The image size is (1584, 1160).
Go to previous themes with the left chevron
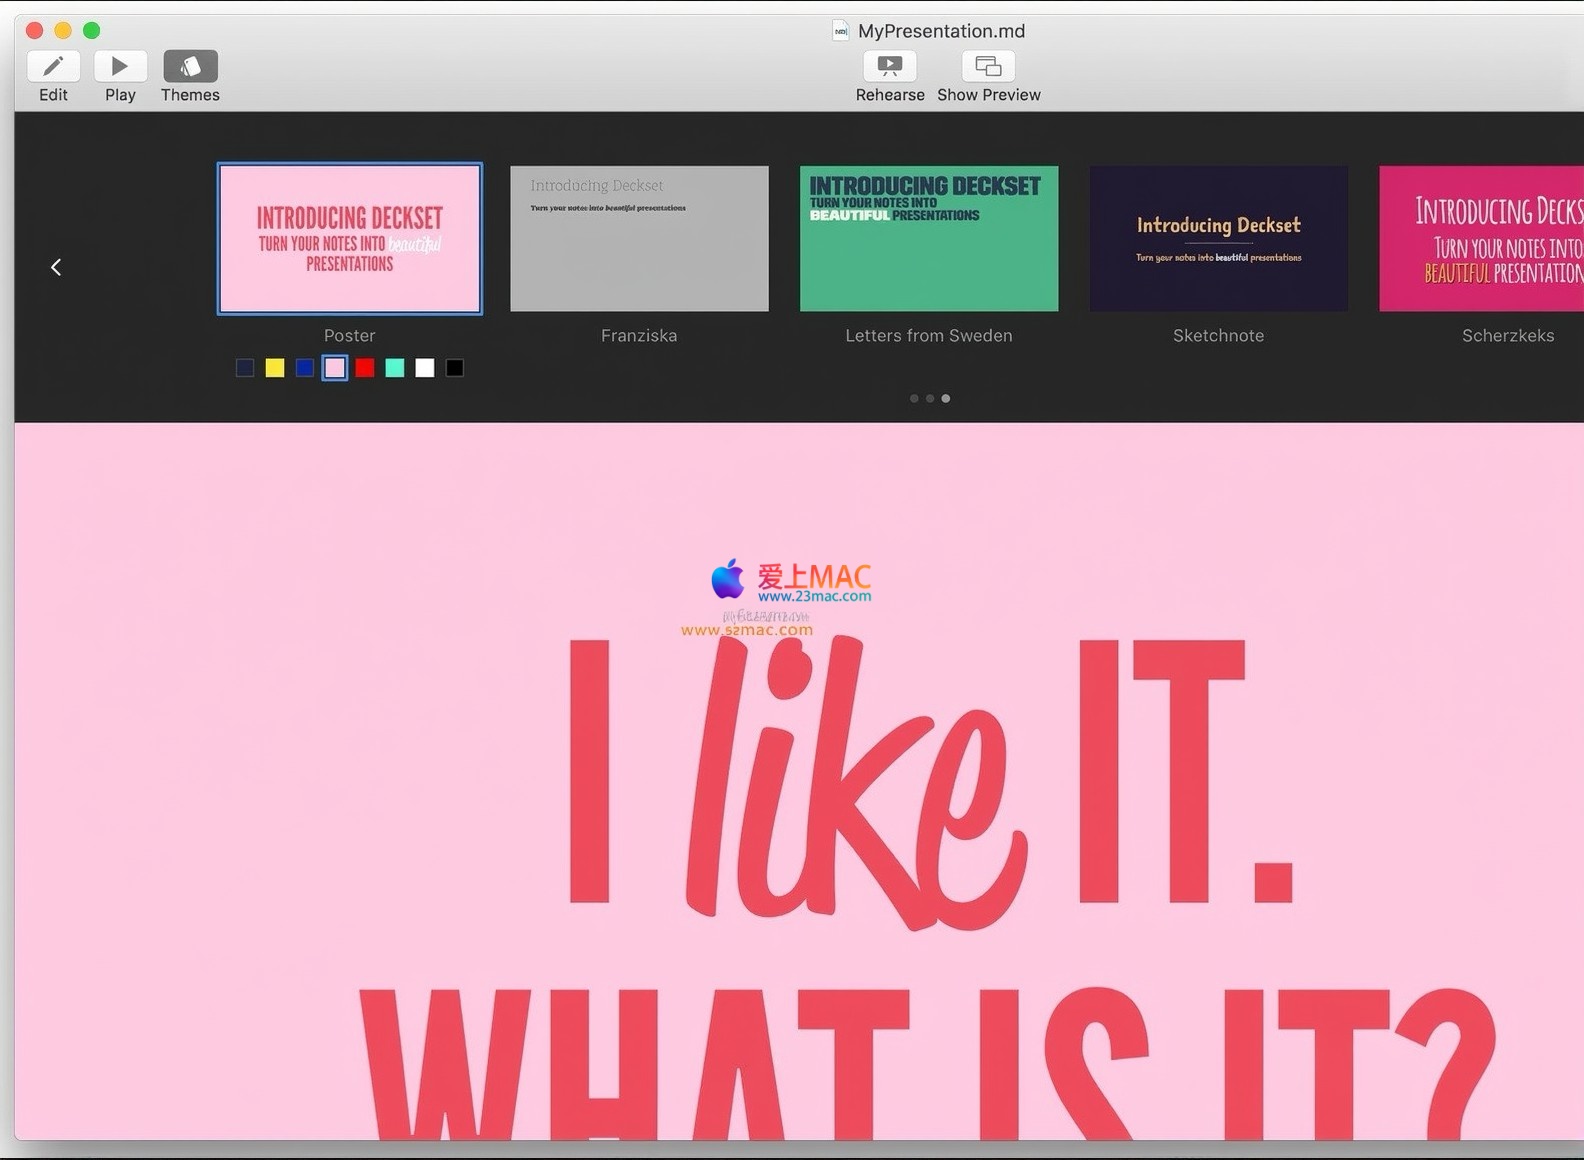[56, 267]
